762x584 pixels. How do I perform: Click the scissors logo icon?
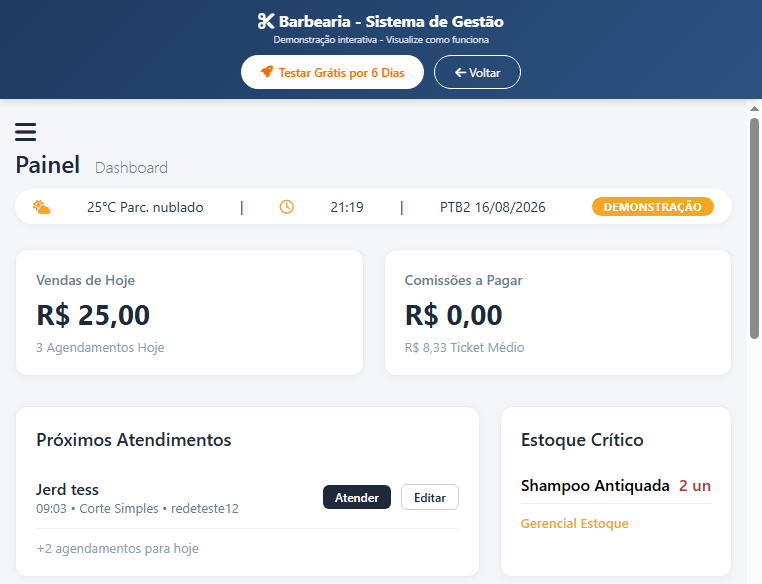(x=266, y=21)
